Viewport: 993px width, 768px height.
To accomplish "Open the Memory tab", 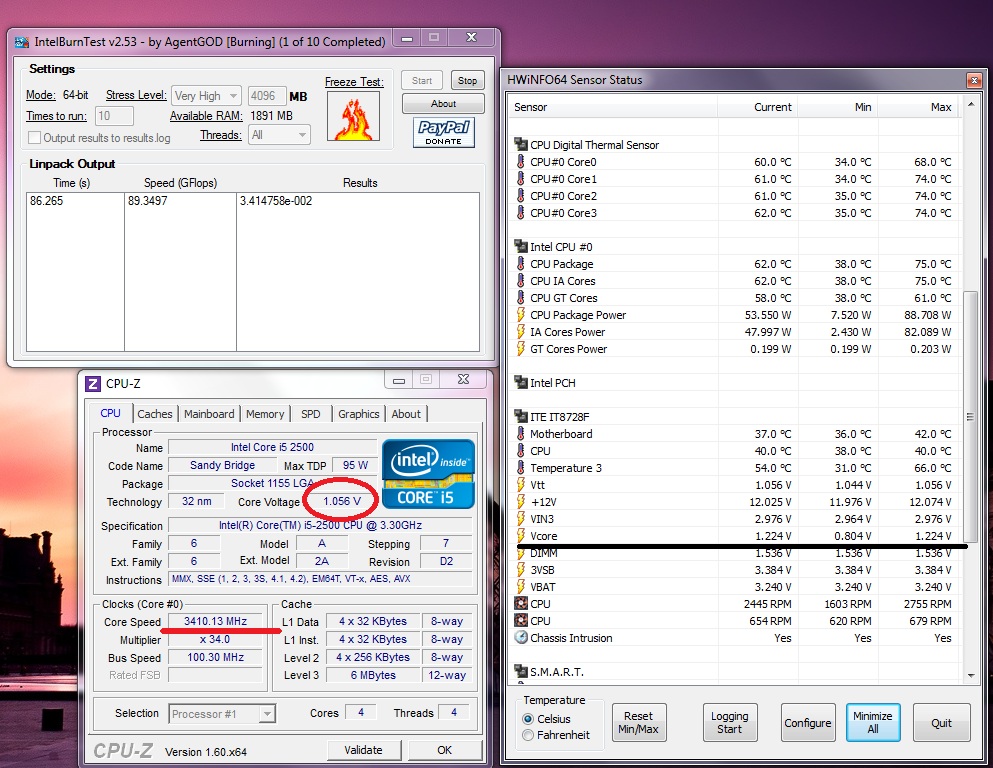I will pyautogui.click(x=265, y=414).
